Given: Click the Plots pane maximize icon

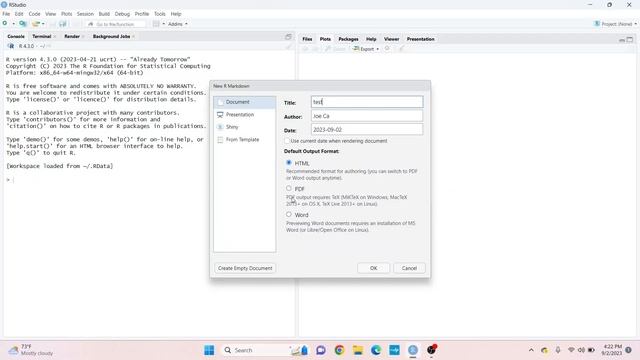Looking at the screenshot, I should point(630,40).
